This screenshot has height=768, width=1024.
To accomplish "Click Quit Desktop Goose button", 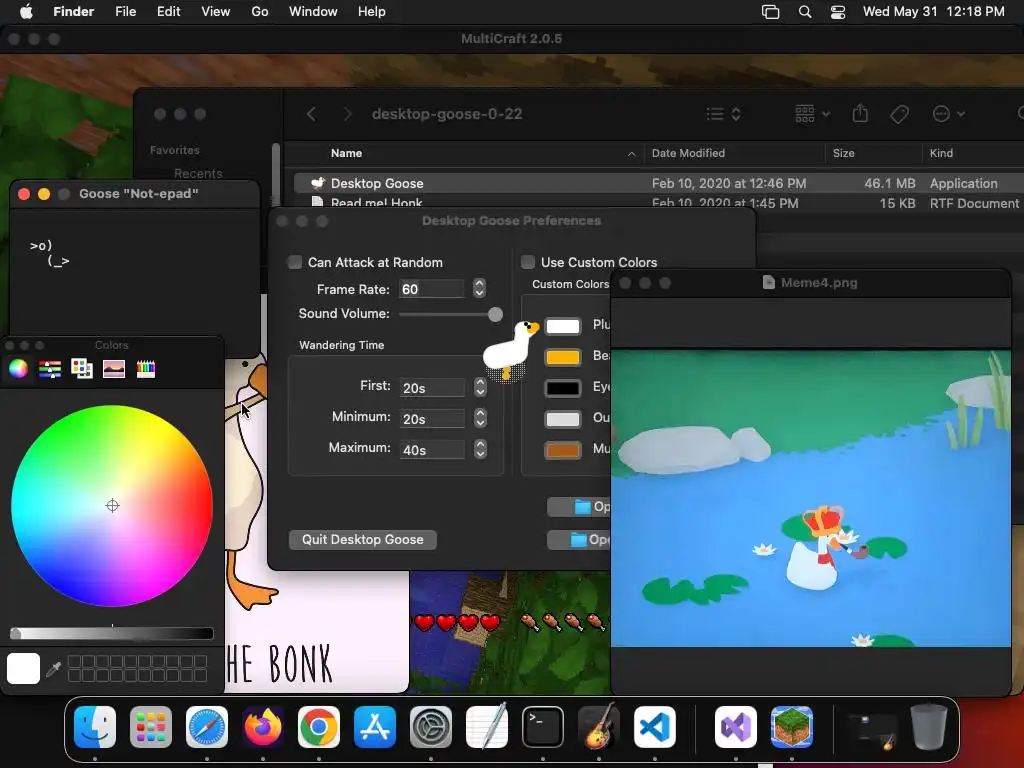I will point(362,539).
